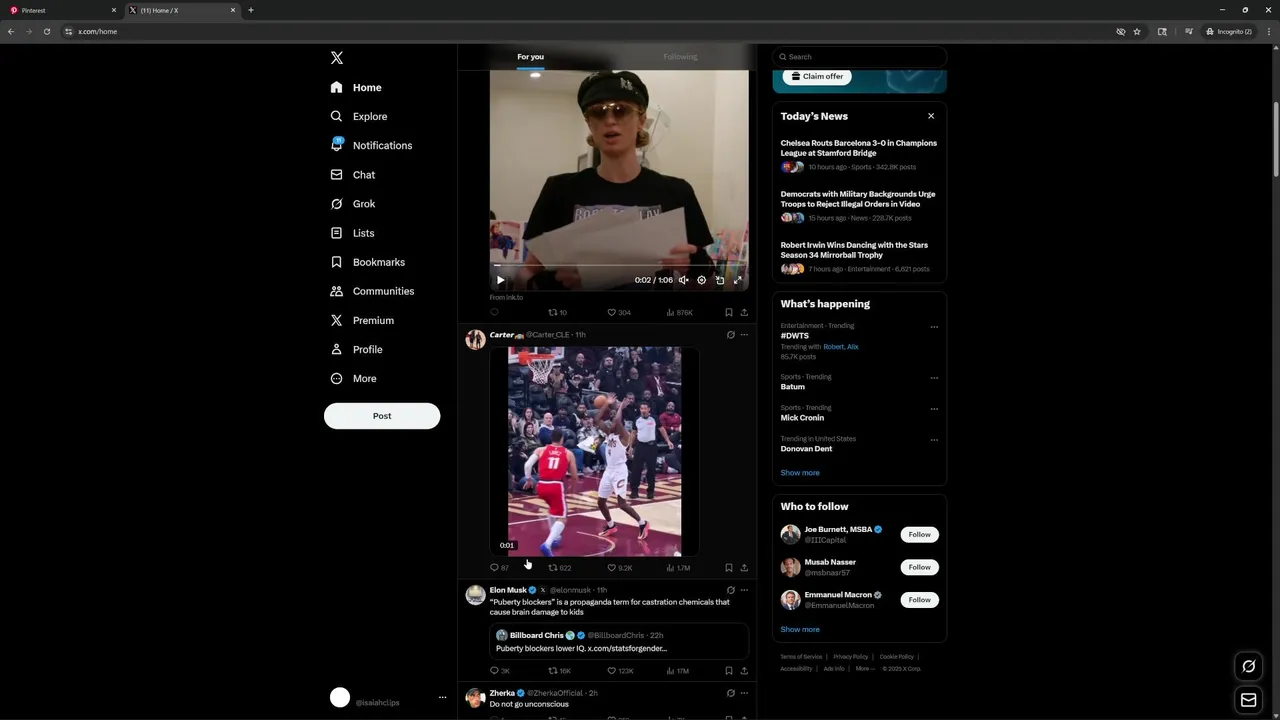Expand the More menu in sidebar
The height and width of the screenshot is (720, 1280).
pyautogui.click(x=353, y=378)
